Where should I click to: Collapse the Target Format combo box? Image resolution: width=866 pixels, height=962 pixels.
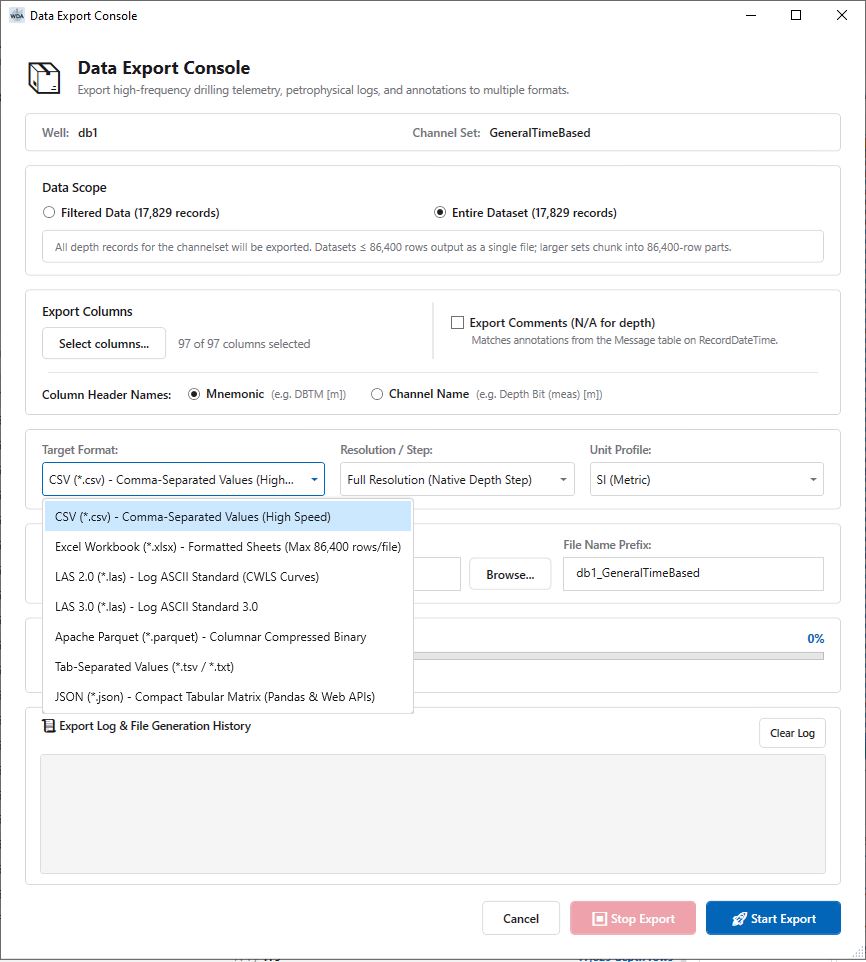coord(183,479)
